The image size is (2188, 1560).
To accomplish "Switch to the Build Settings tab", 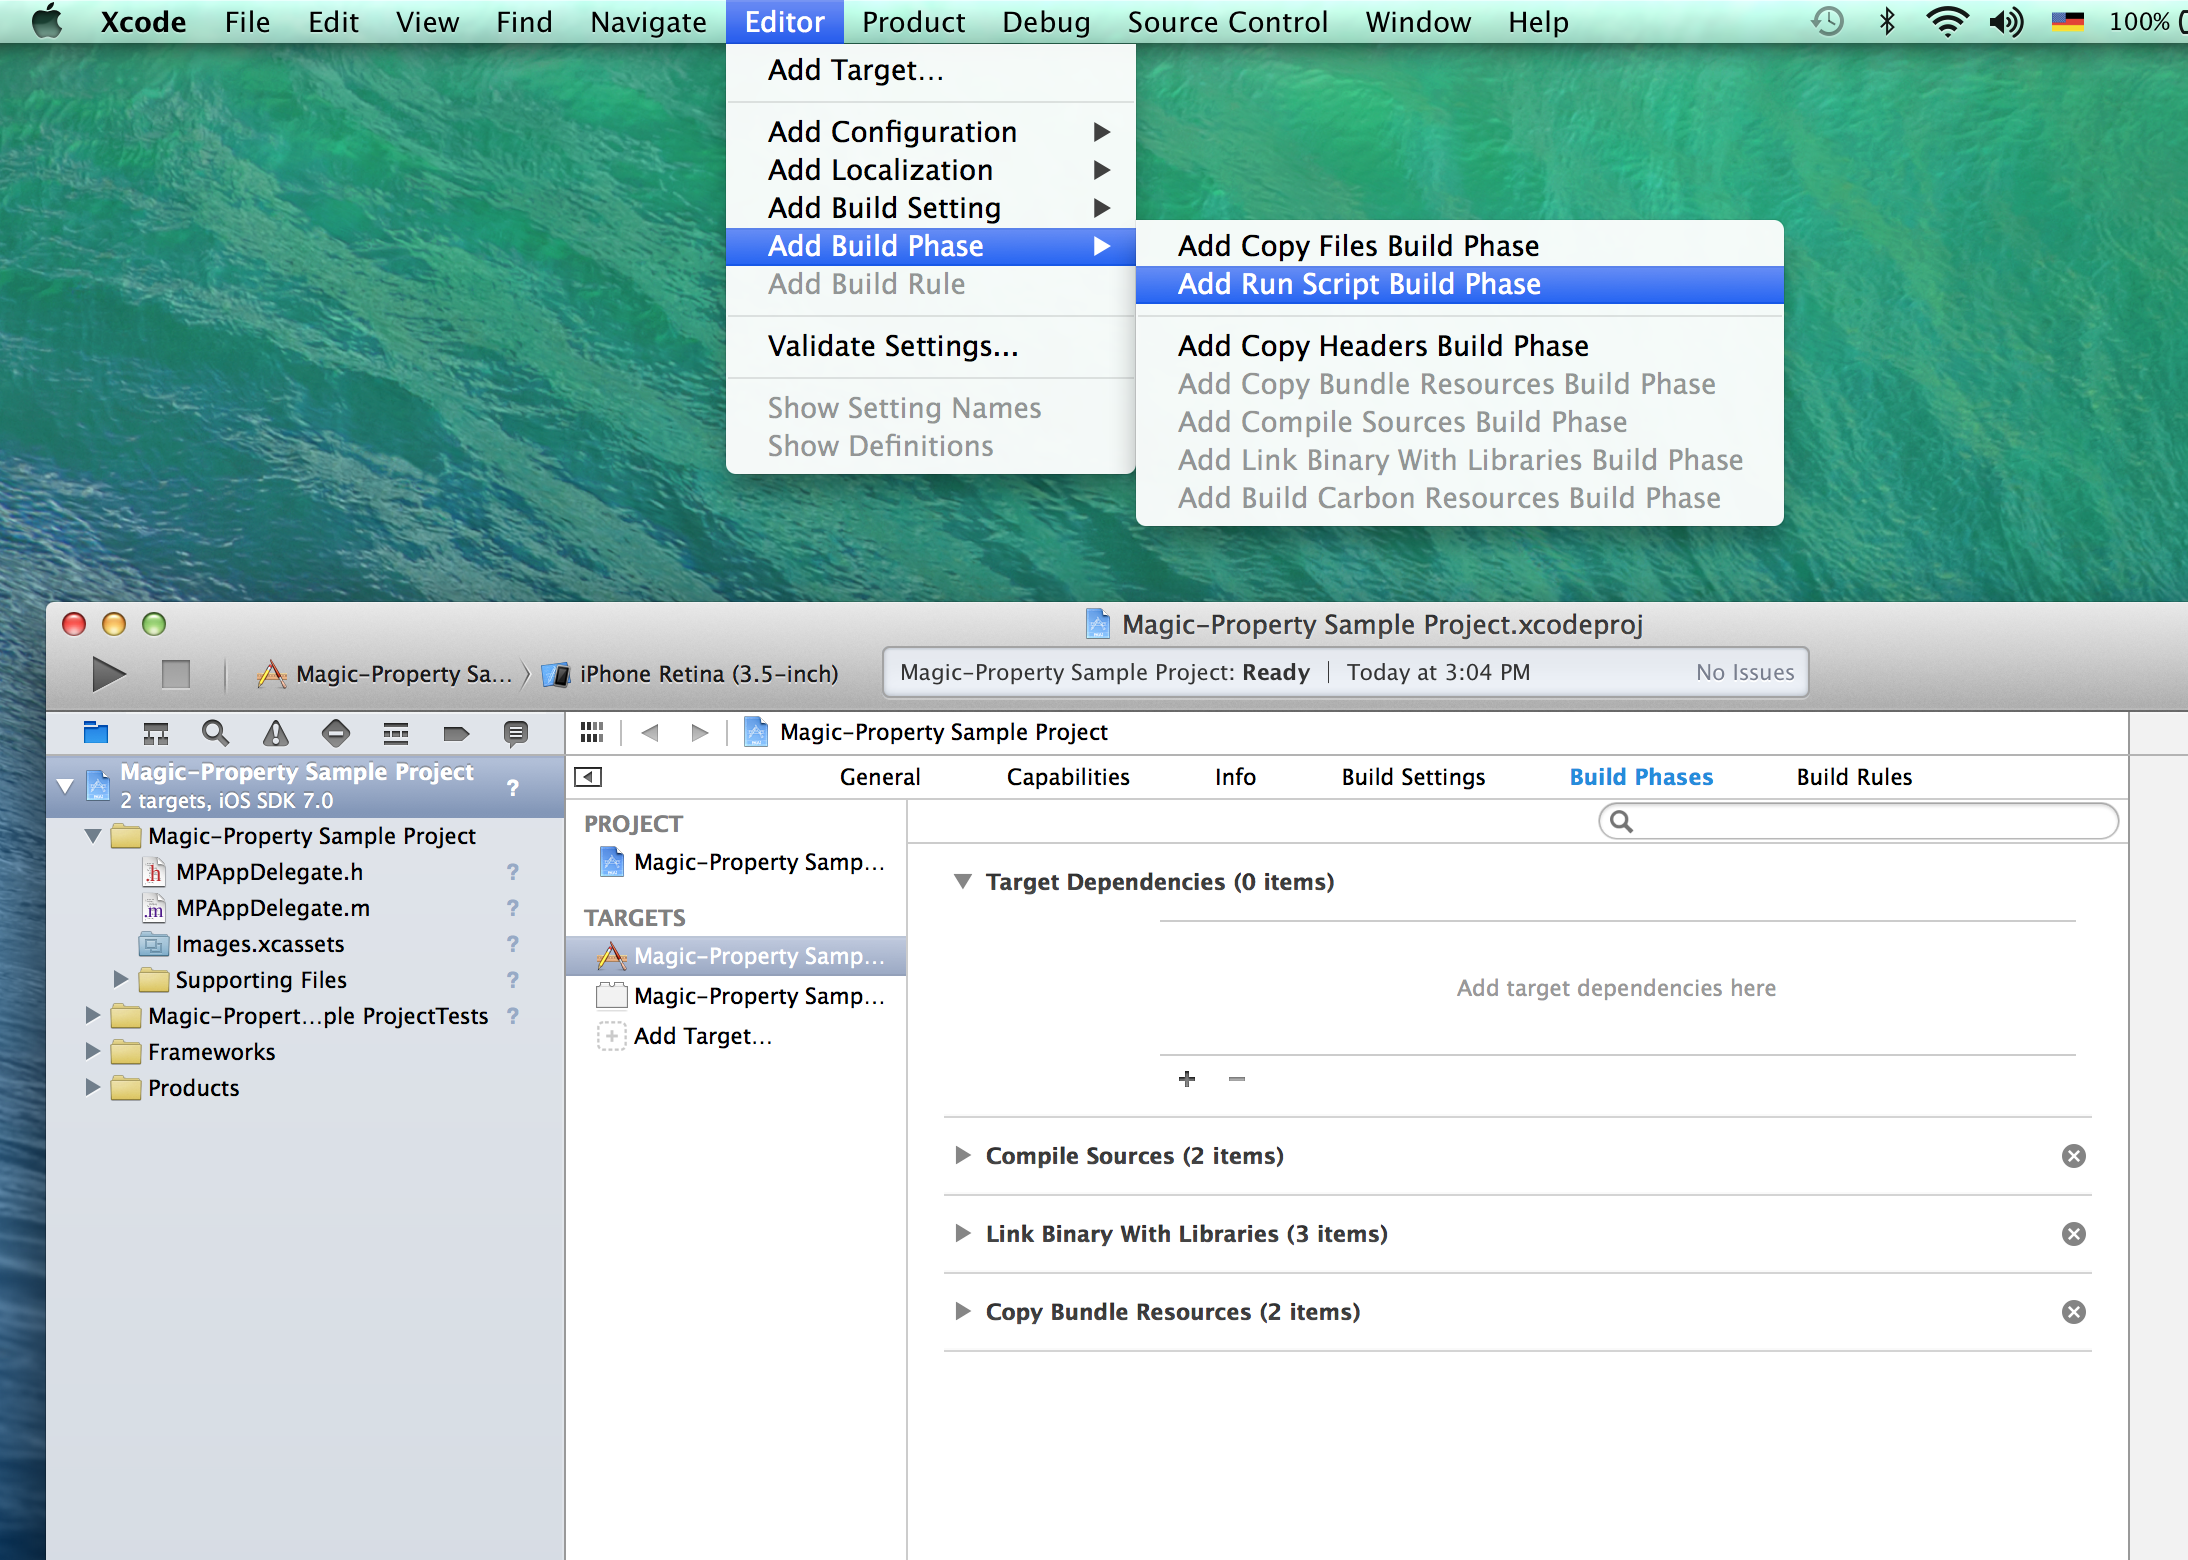I will pos(1413,777).
